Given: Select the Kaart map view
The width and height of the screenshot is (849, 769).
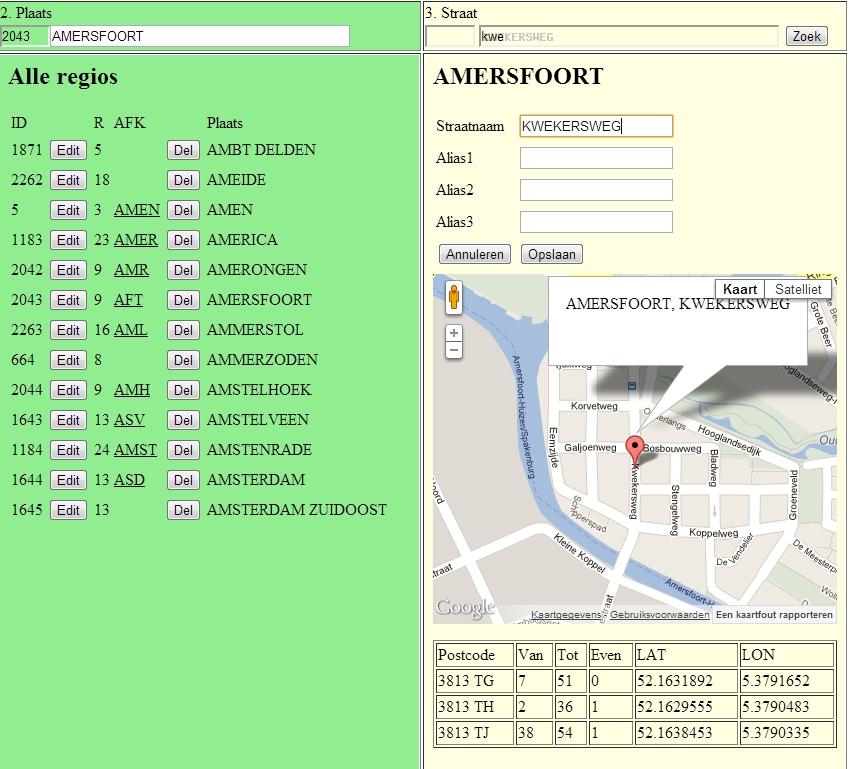Looking at the screenshot, I should click(739, 289).
